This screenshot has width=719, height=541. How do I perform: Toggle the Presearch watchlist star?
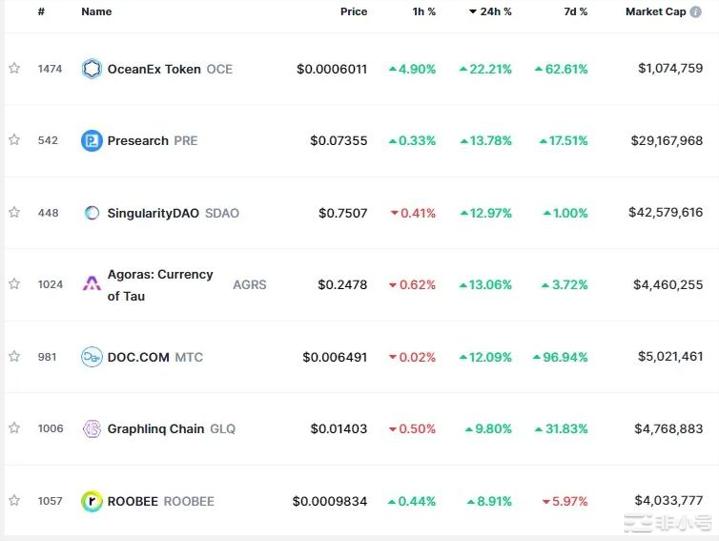point(14,141)
